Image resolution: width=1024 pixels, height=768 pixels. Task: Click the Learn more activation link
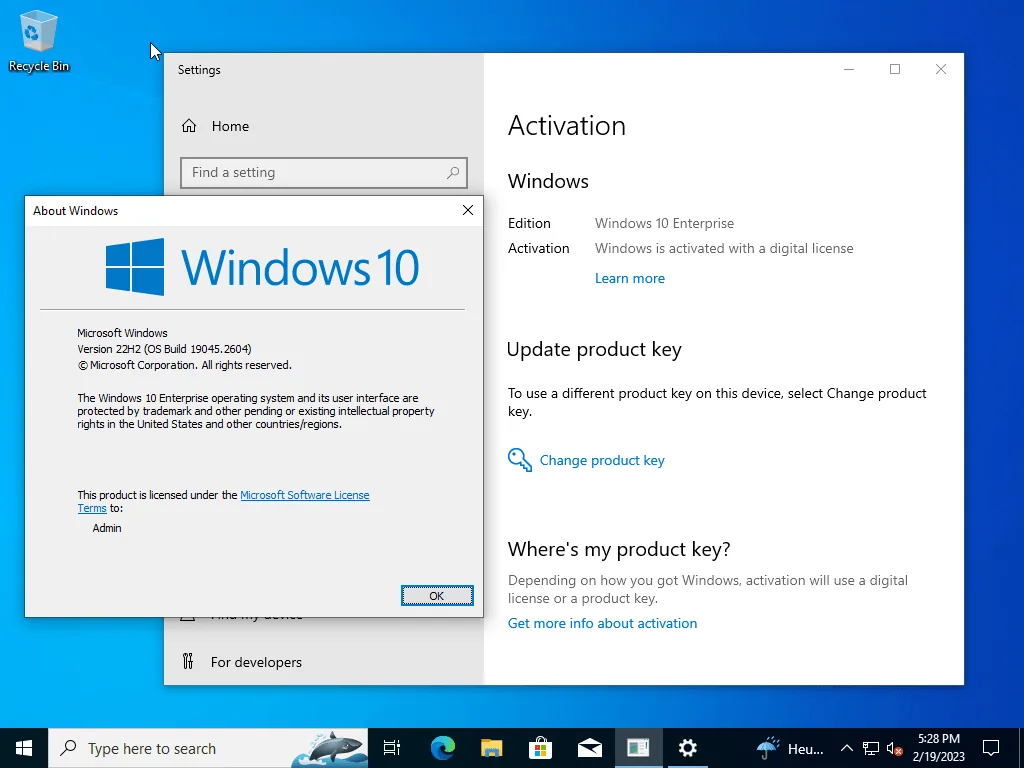(x=630, y=278)
